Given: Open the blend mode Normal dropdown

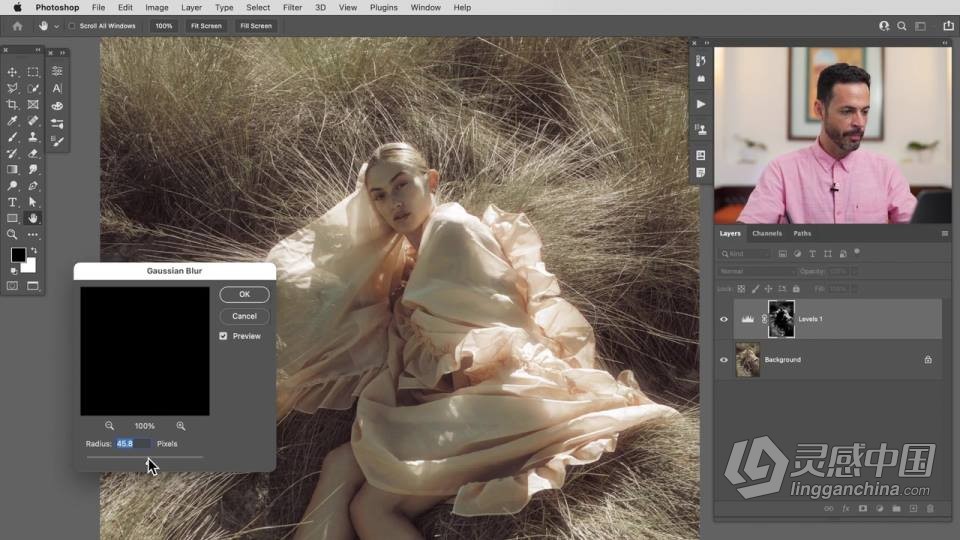Looking at the screenshot, I should [x=757, y=271].
